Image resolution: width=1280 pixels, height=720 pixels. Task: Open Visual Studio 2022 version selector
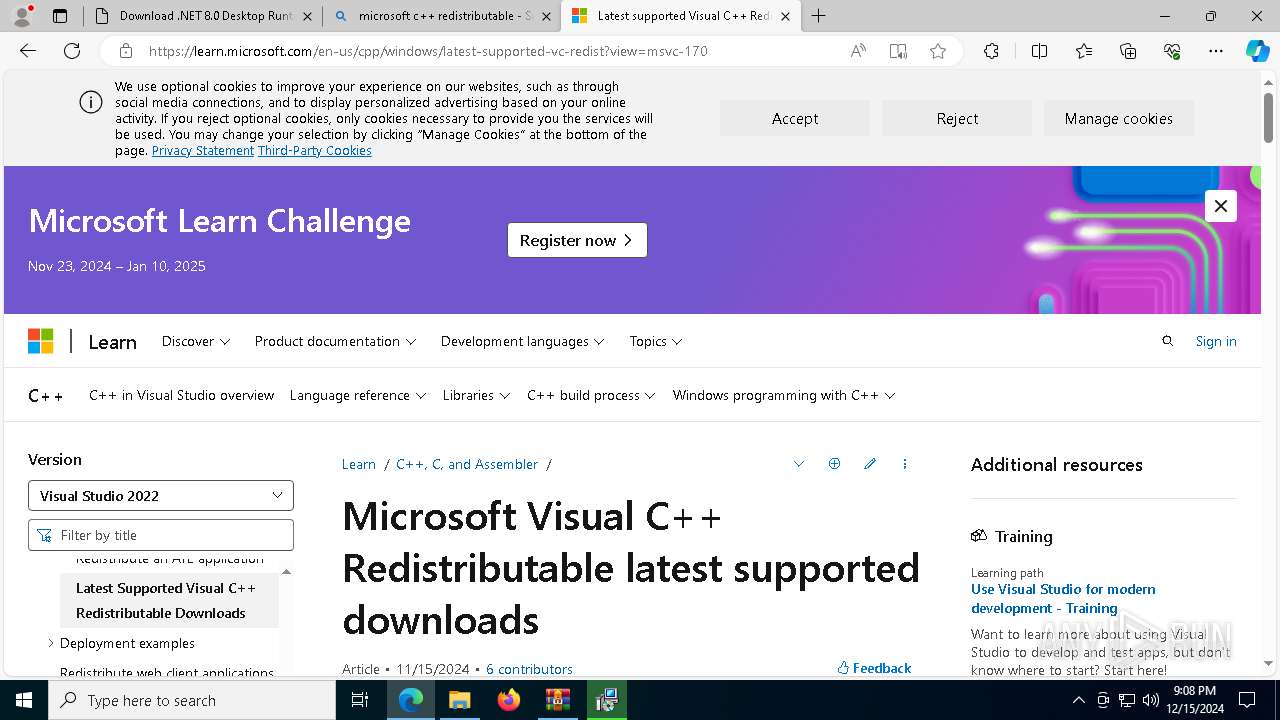tap(161, 495)
